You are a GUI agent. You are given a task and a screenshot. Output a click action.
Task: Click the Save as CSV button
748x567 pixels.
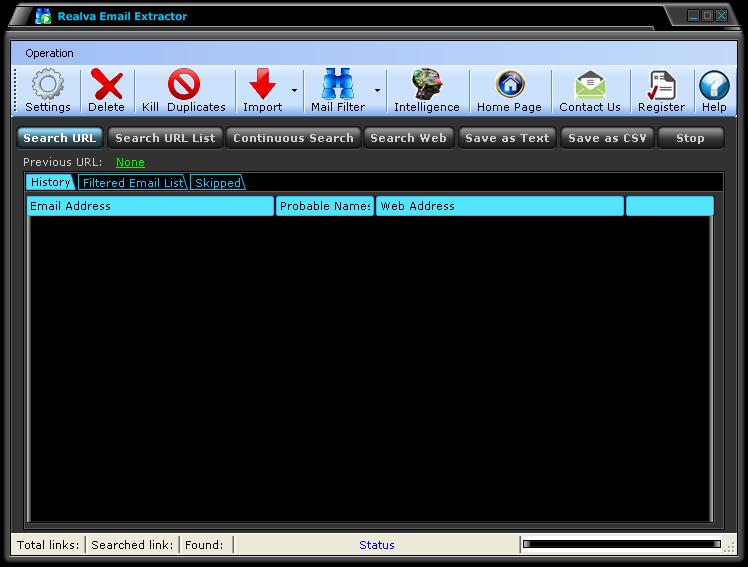click(607, 138)
